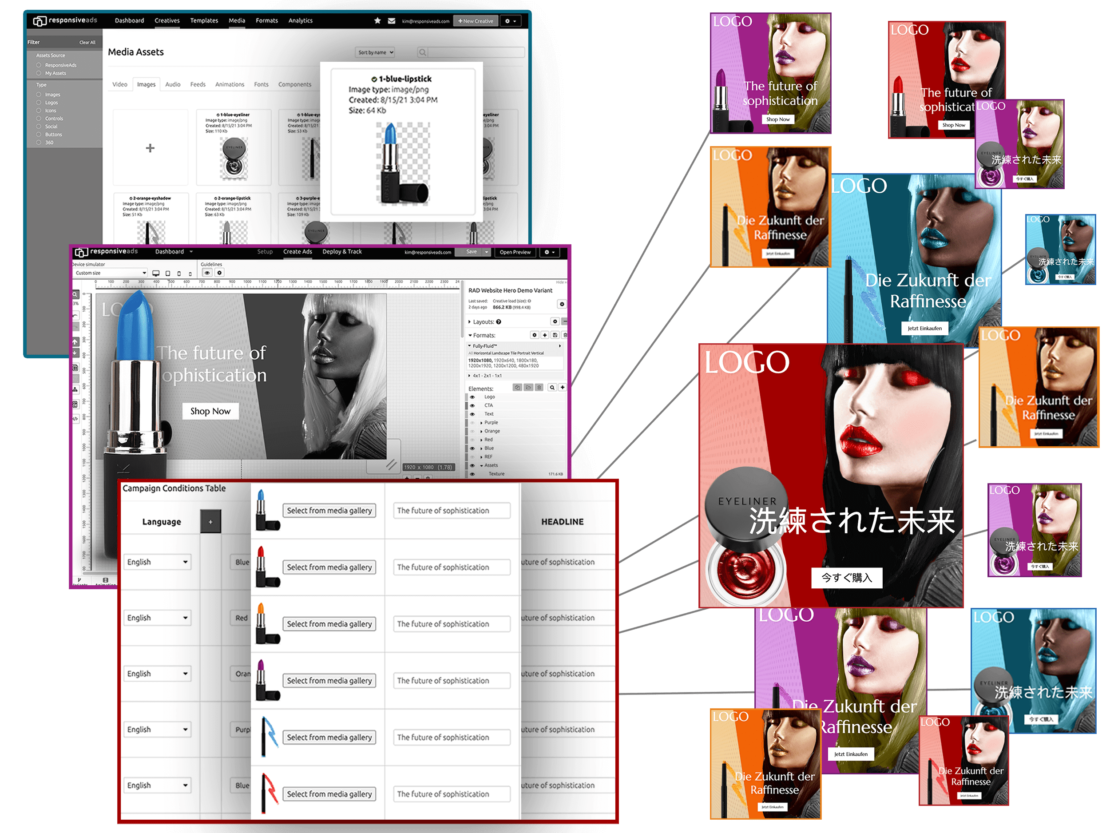This screenshot has height=833, width=1110.
Task: Click the Layouts settings gear icon
Action: (x=555, y=321)
